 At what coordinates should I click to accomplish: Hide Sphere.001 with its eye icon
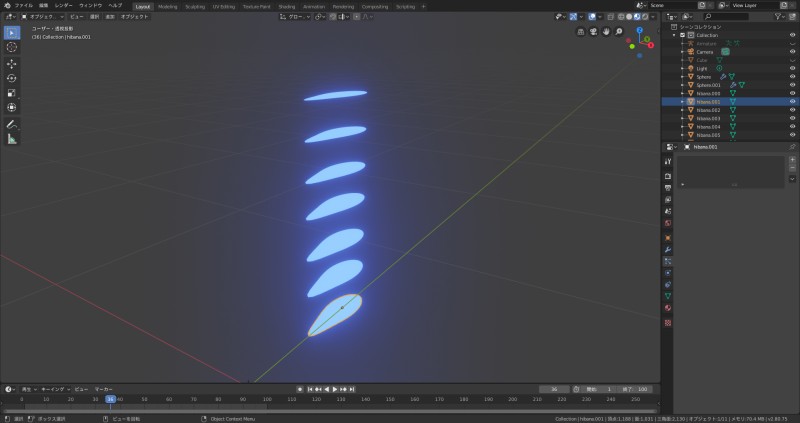click(x=792, y=85)
